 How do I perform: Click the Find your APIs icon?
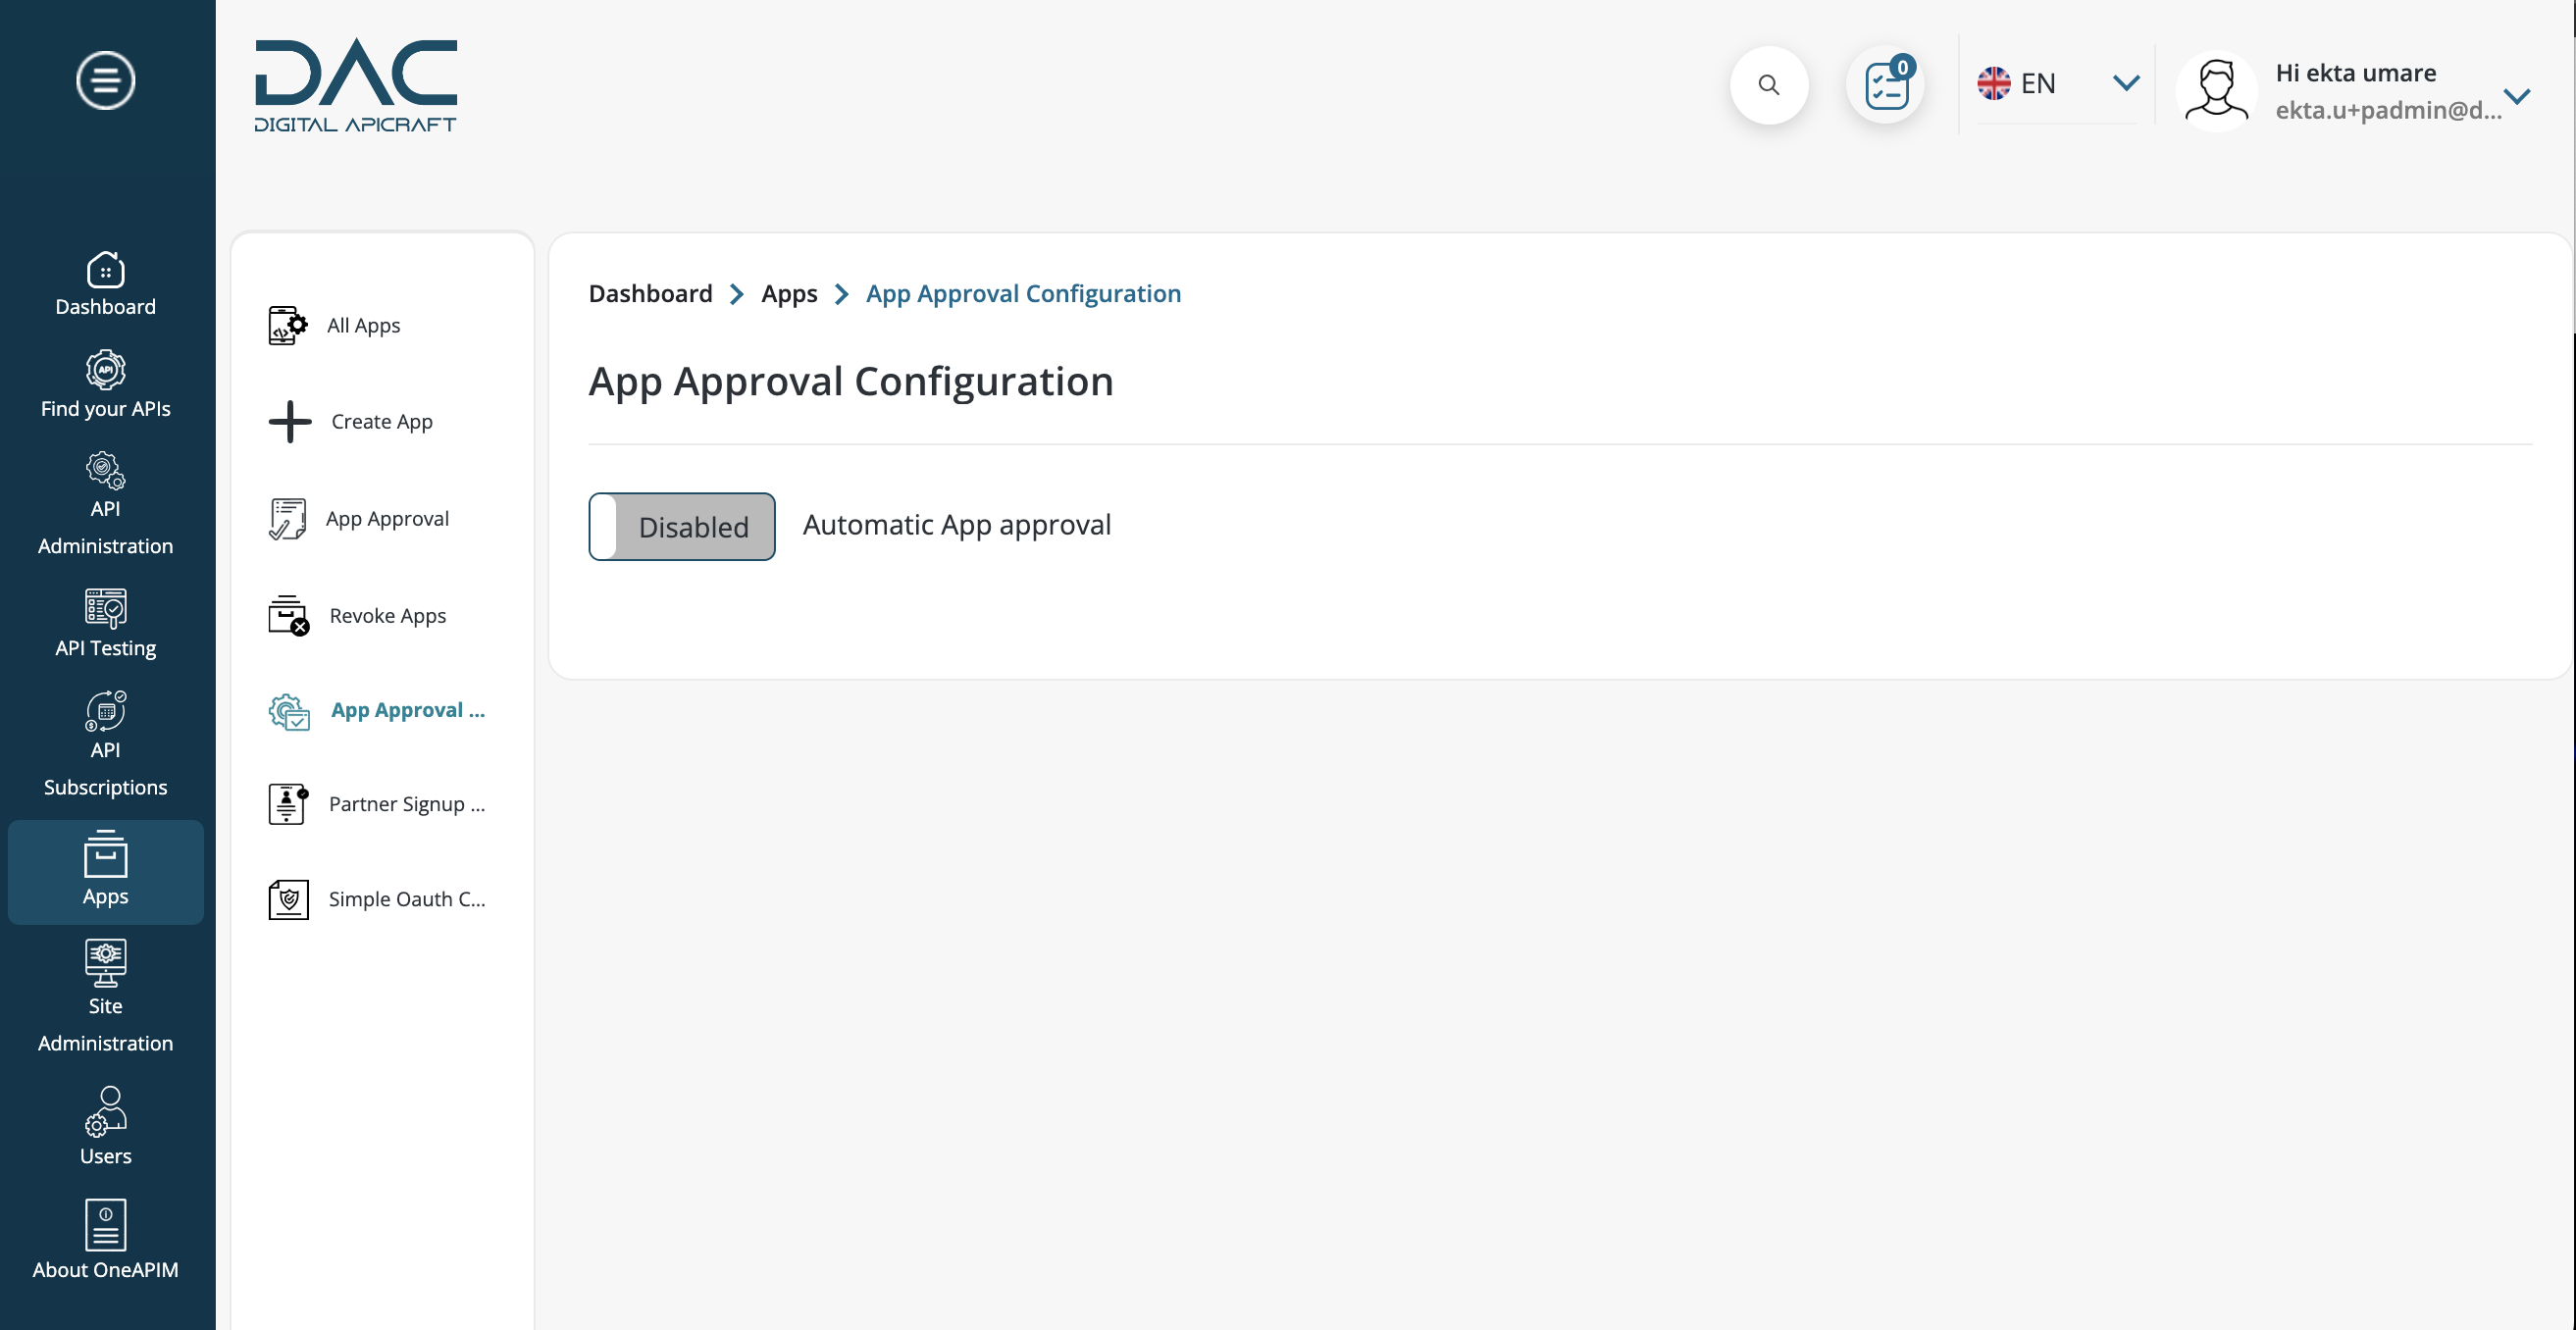point(105,372)
